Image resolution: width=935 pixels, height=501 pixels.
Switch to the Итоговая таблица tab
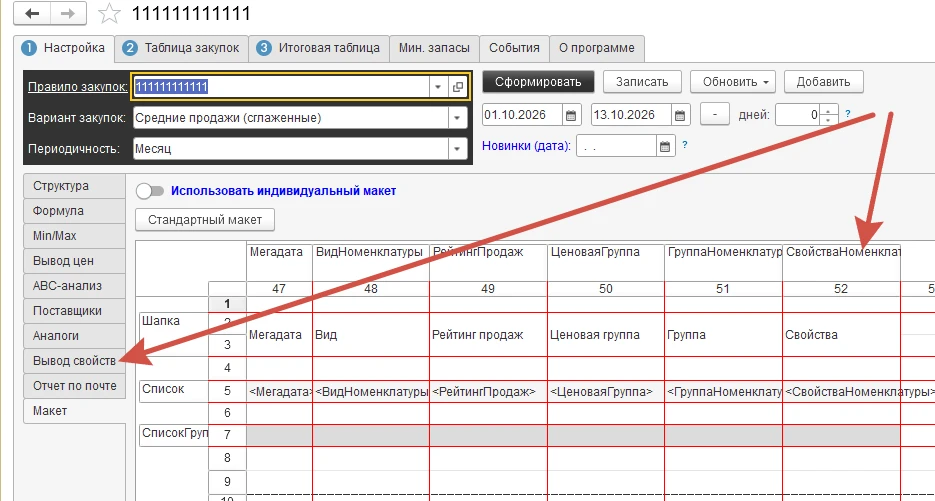[318, 48]
